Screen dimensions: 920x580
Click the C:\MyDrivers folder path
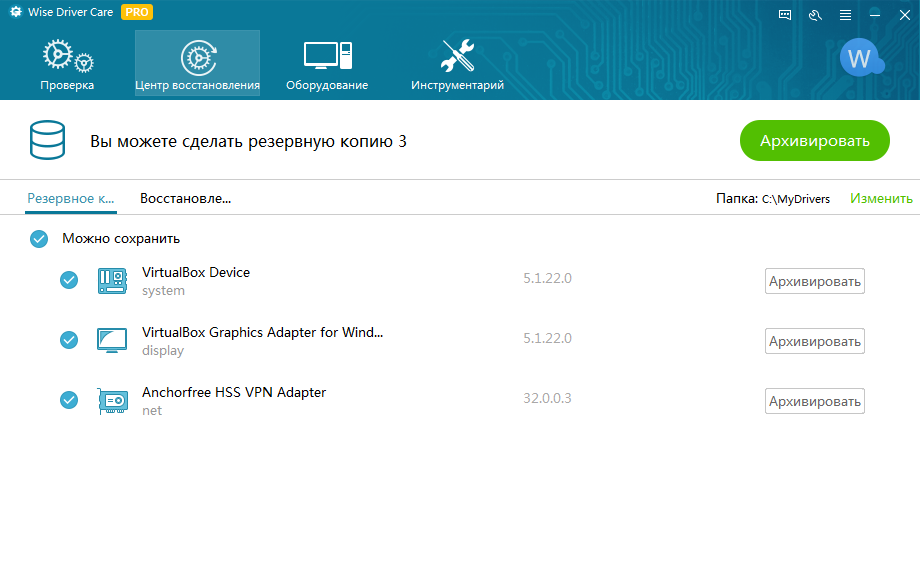[x=796, y=199]
